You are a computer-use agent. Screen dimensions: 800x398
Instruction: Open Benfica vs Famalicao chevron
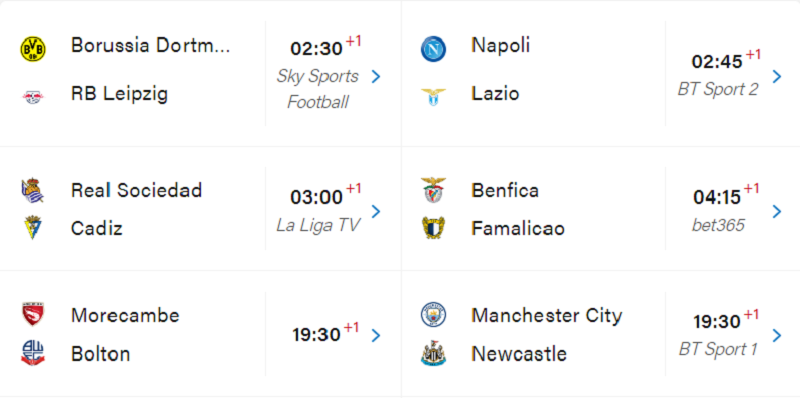tap(777, 211)
